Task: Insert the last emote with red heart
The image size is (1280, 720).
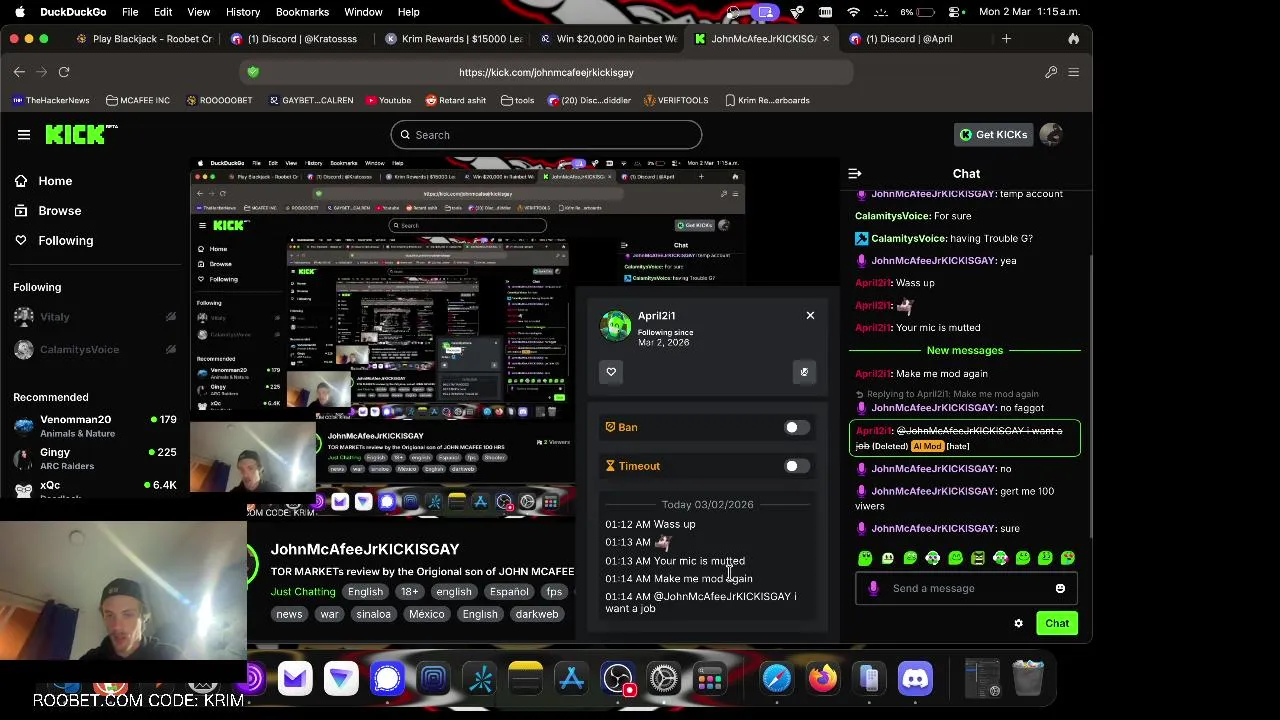Action: click(1068, 558)
